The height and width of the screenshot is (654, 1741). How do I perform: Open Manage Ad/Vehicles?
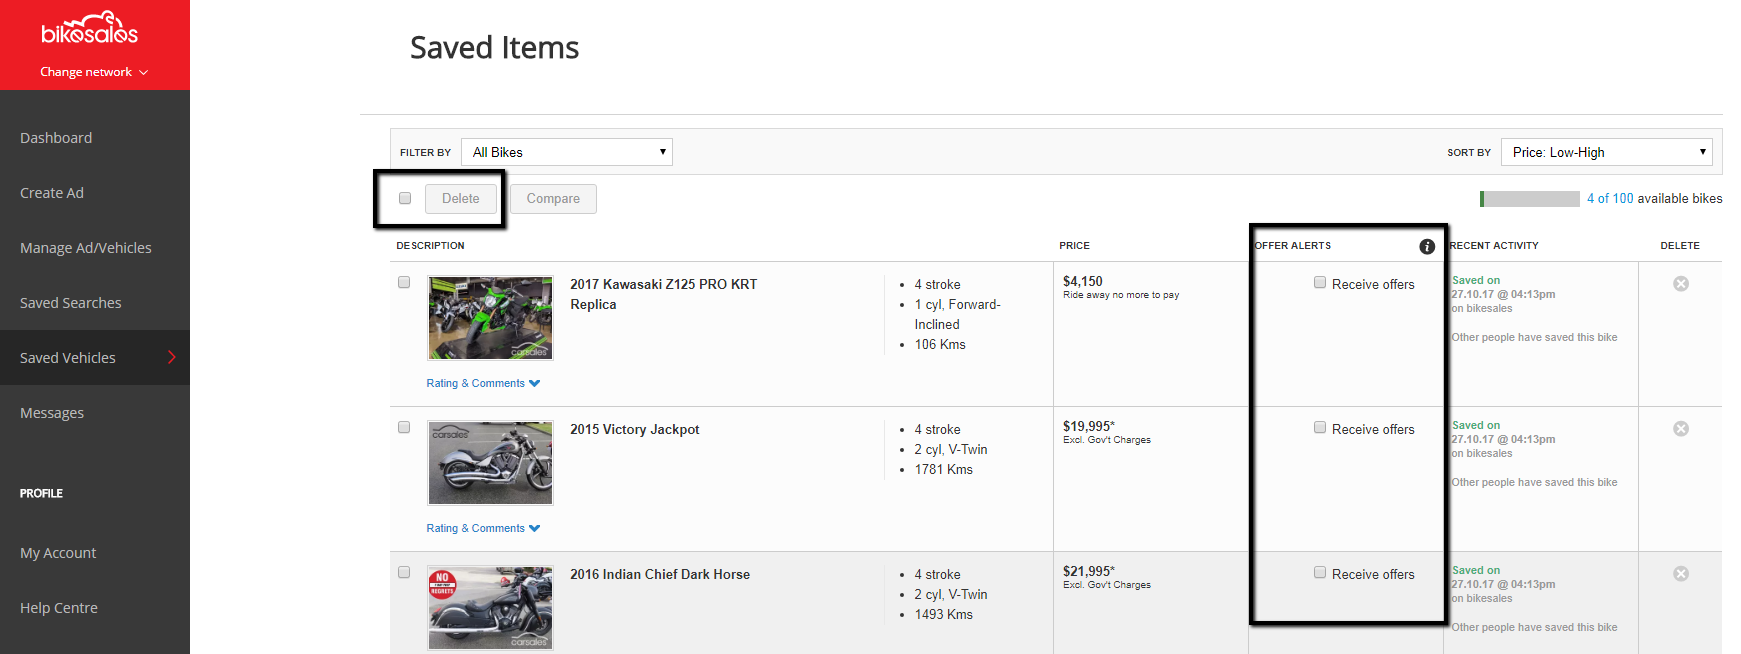pos(86,248)
